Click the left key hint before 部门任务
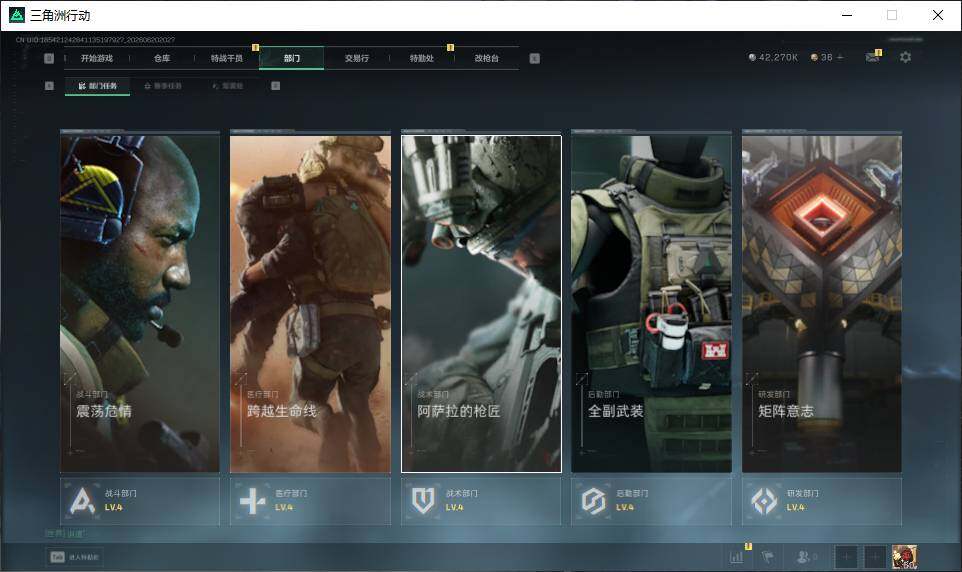962x572 pixels. pos(49,86)
